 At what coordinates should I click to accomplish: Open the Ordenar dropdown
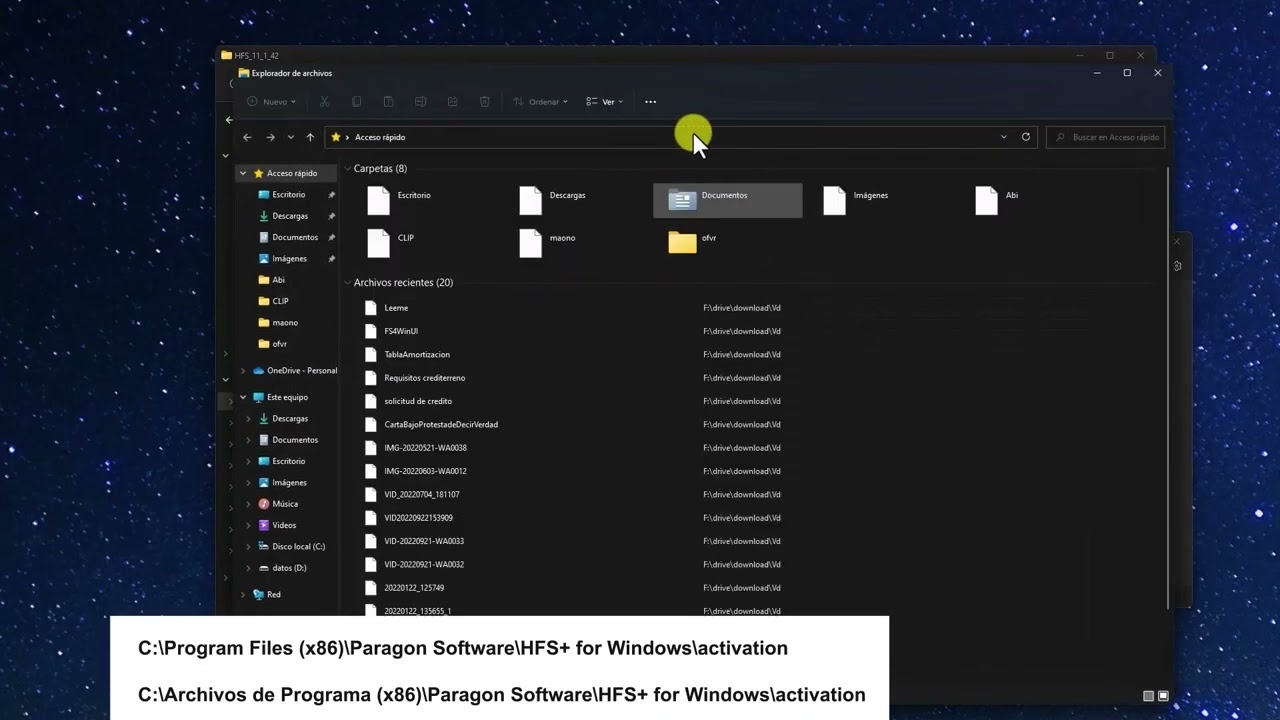coord(540,101)
